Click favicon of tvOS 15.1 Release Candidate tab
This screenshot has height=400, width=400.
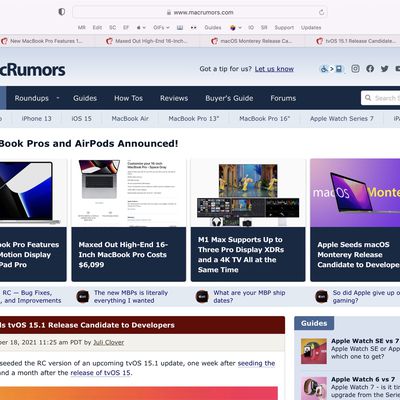[x=320, y=41]
